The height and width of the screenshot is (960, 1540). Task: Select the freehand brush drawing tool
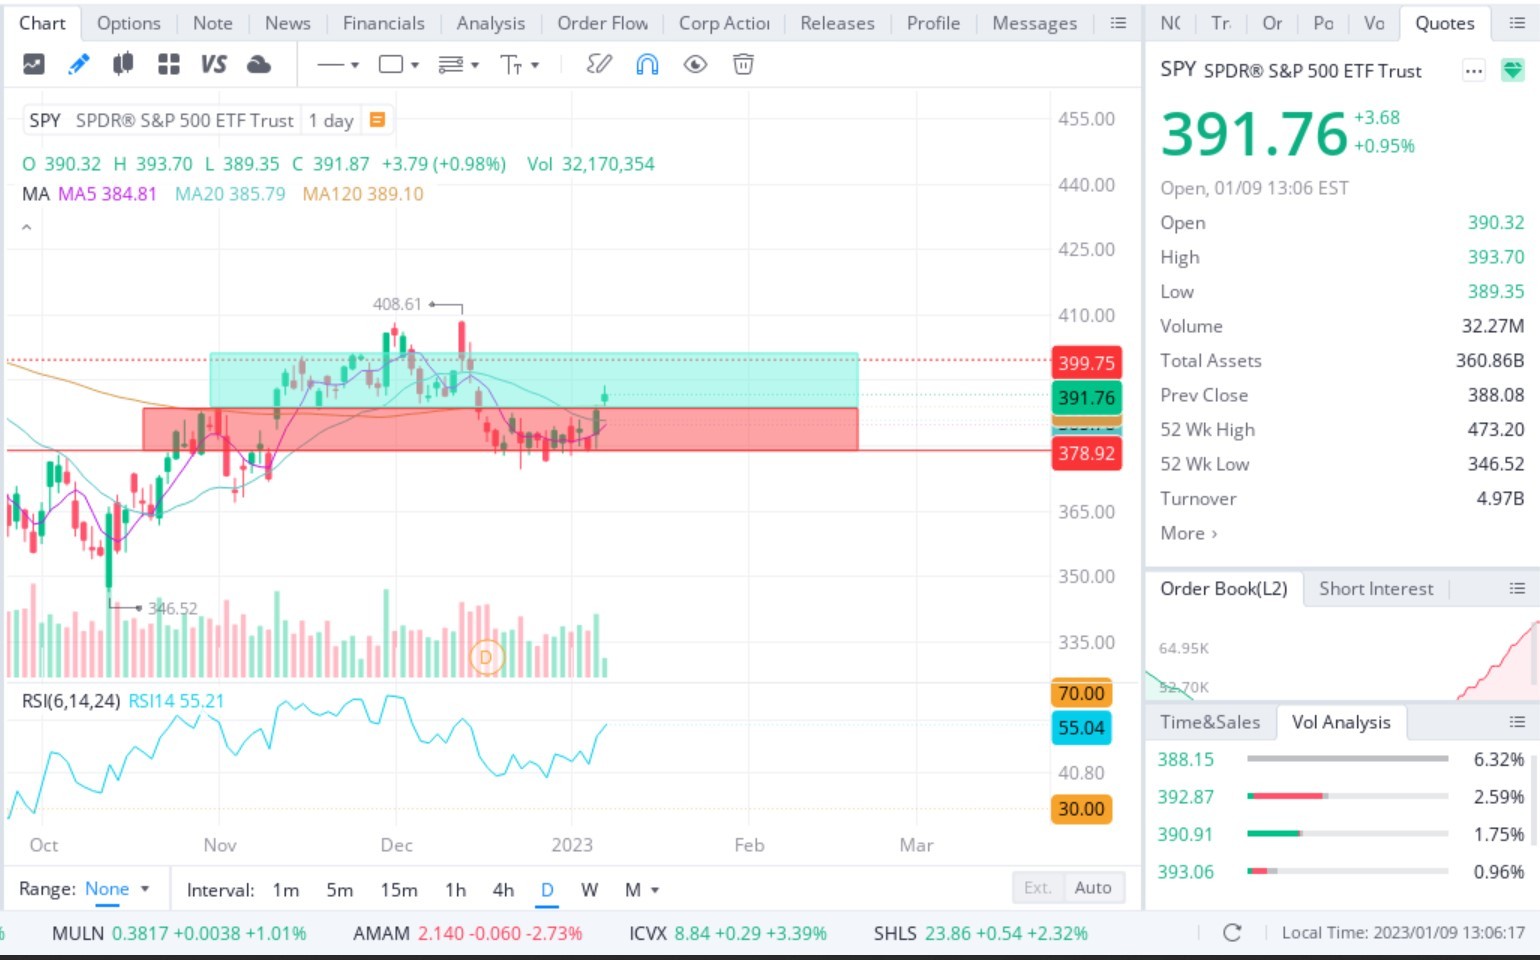coord(599,65)
